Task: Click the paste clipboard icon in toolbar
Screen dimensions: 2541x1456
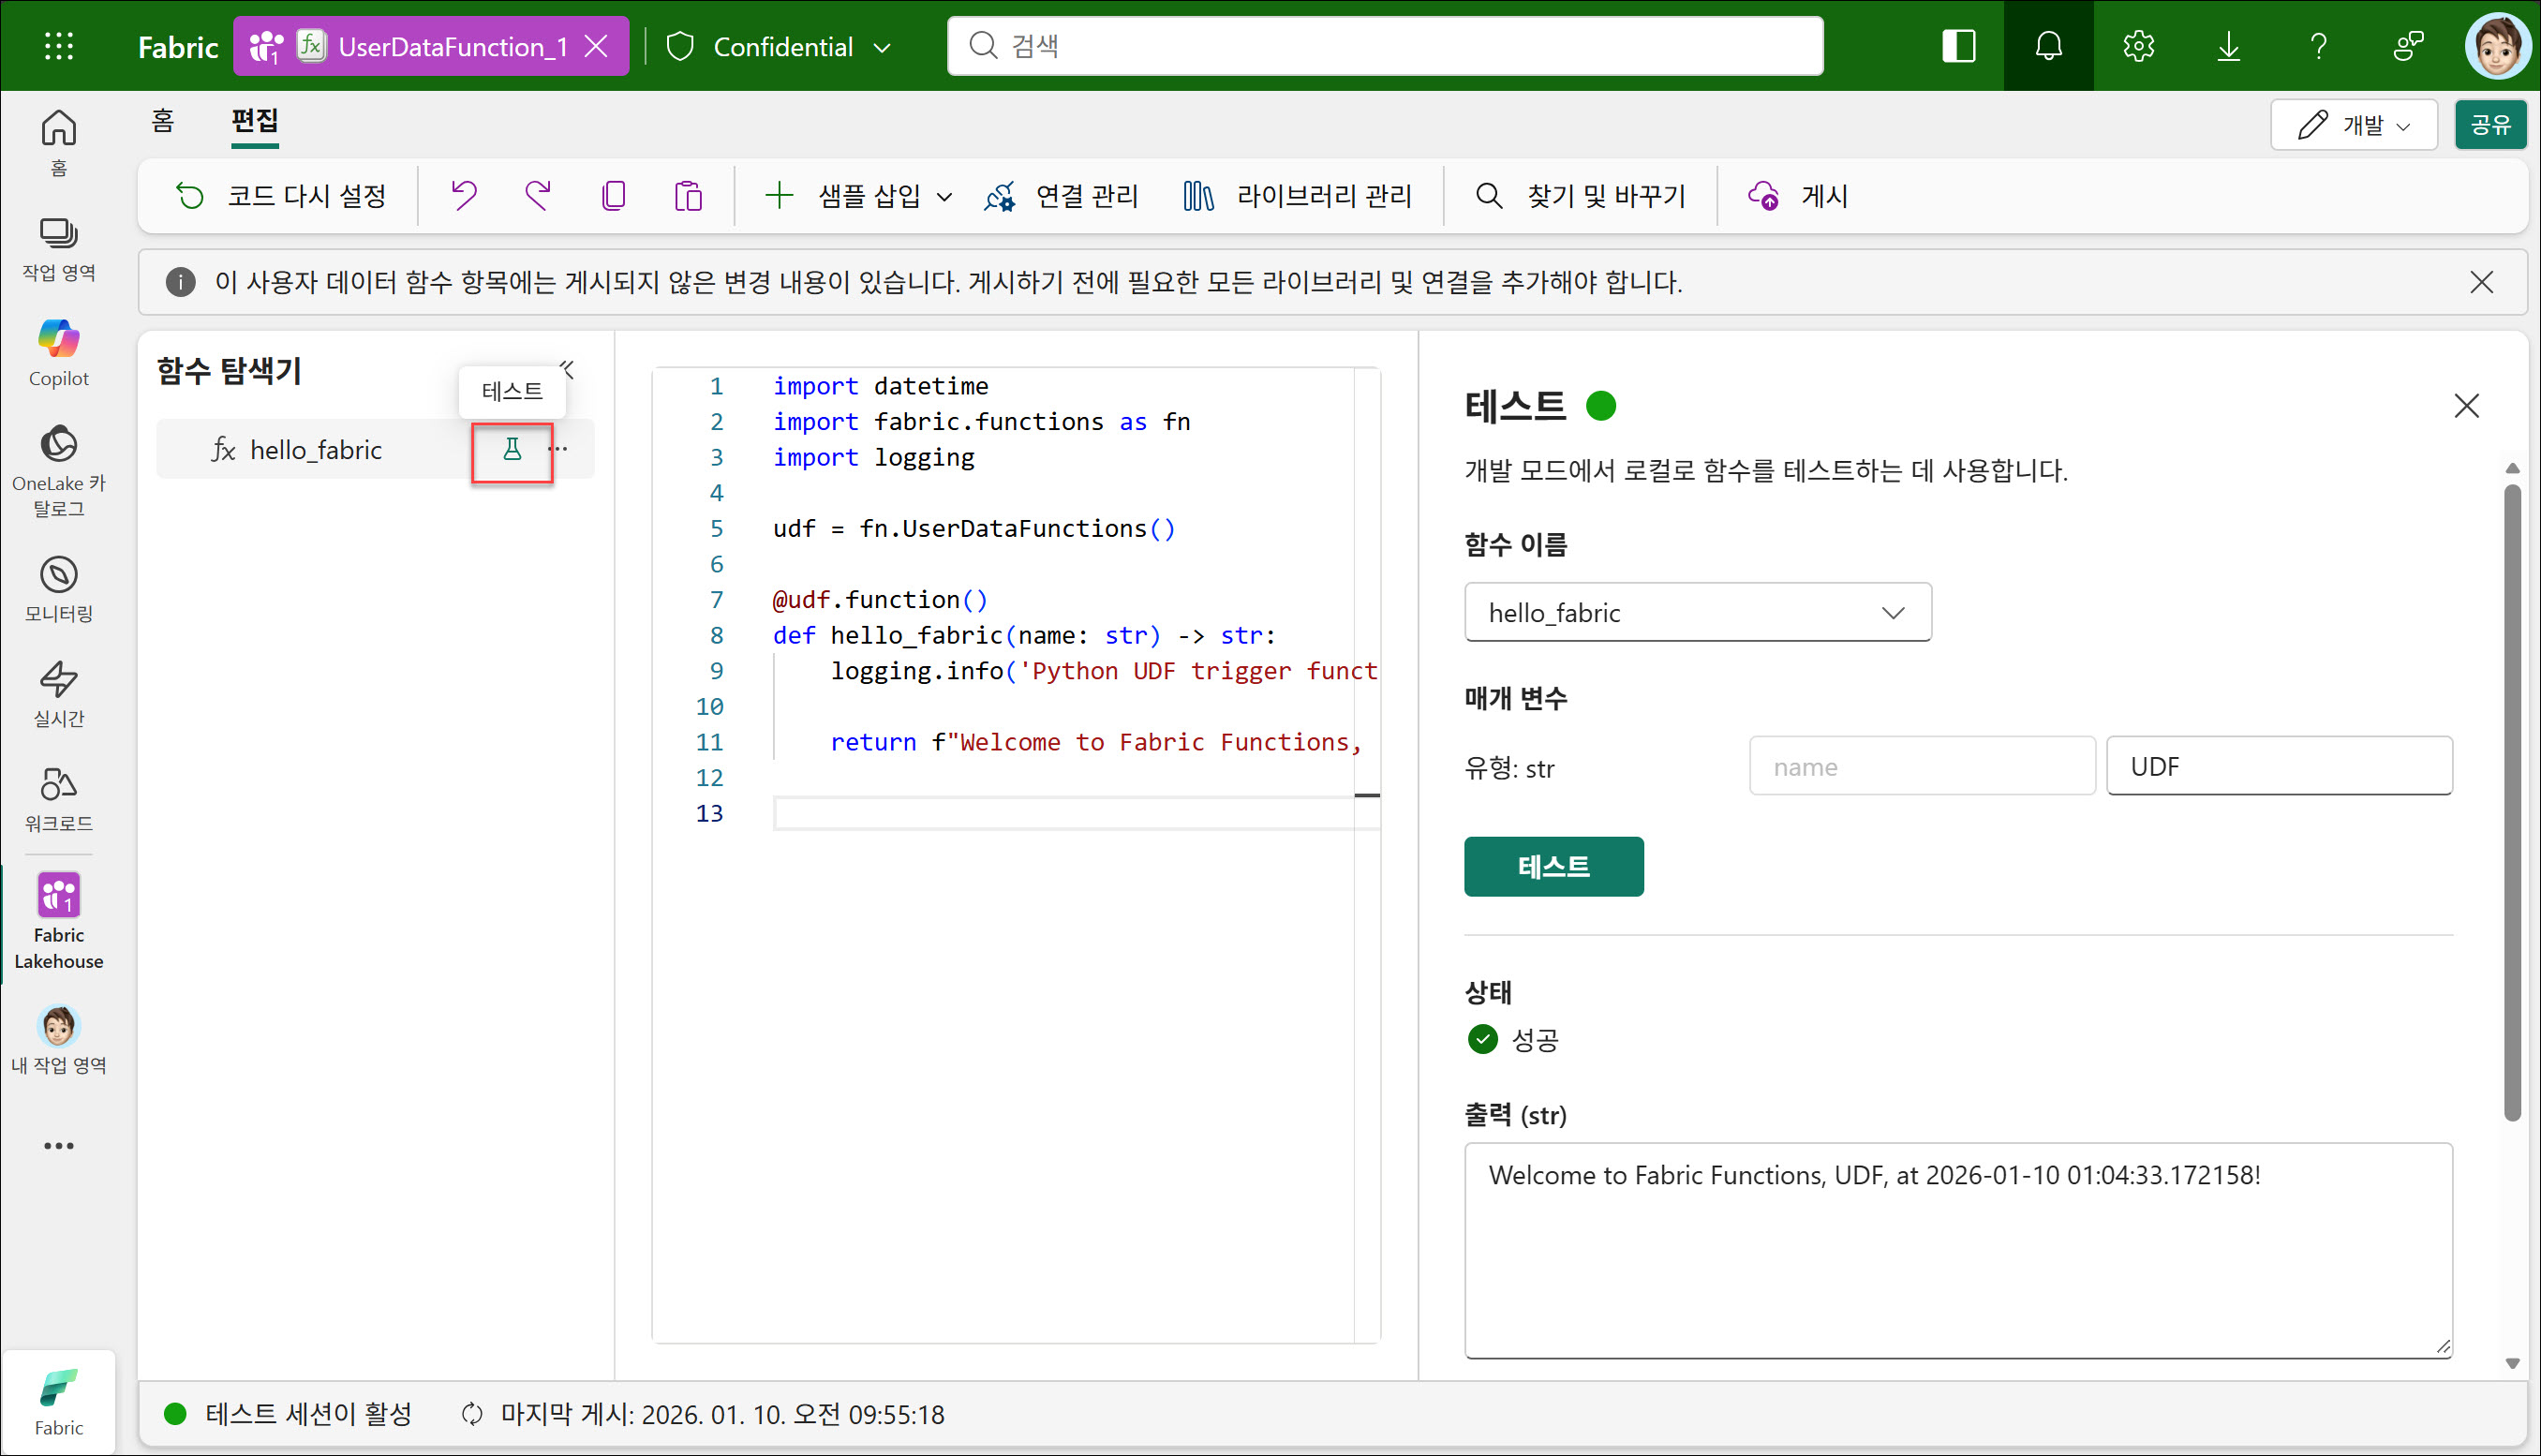Action: coord(688,196)
